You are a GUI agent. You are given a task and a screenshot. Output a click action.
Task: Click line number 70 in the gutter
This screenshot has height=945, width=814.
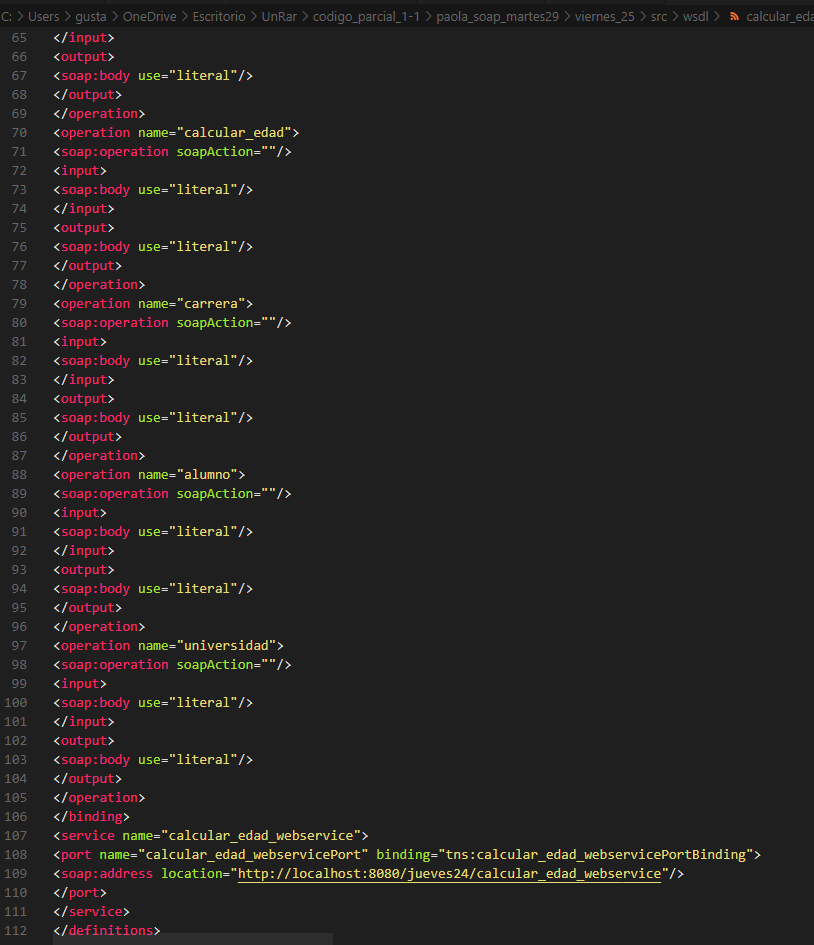[18, 133]
